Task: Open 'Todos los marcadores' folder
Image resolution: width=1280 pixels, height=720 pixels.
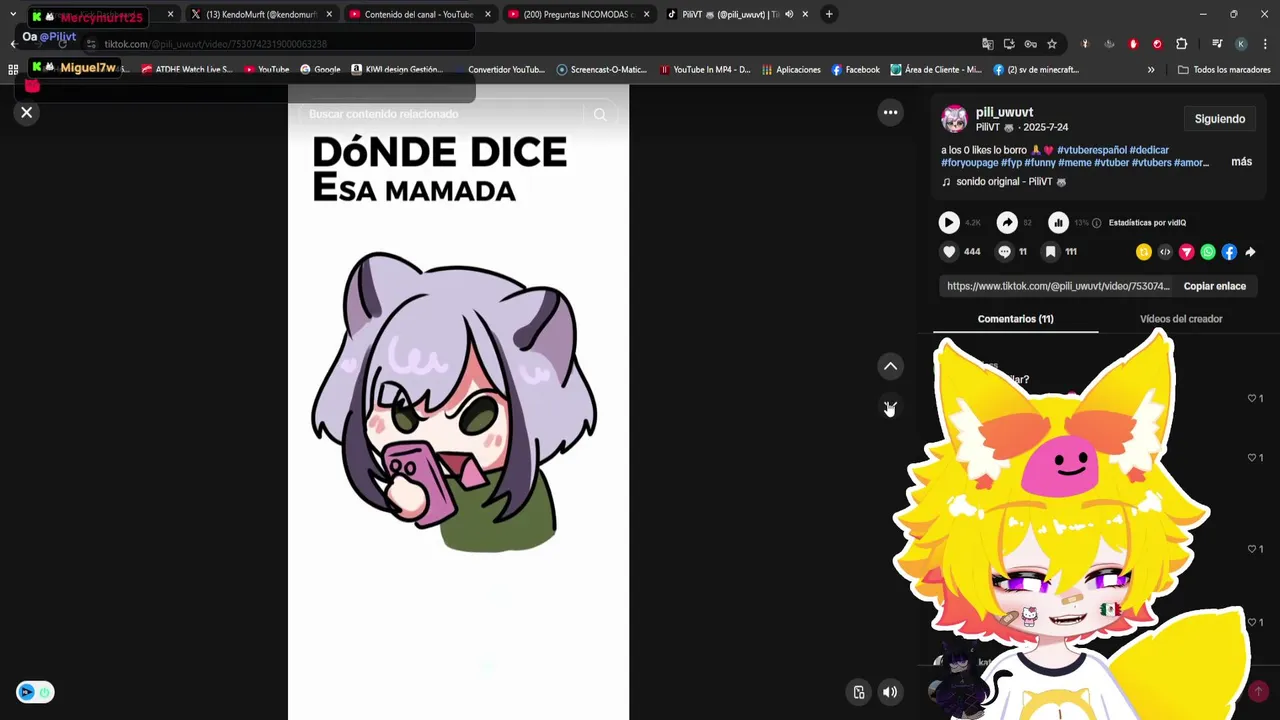Action: [x=1224, y=70]
